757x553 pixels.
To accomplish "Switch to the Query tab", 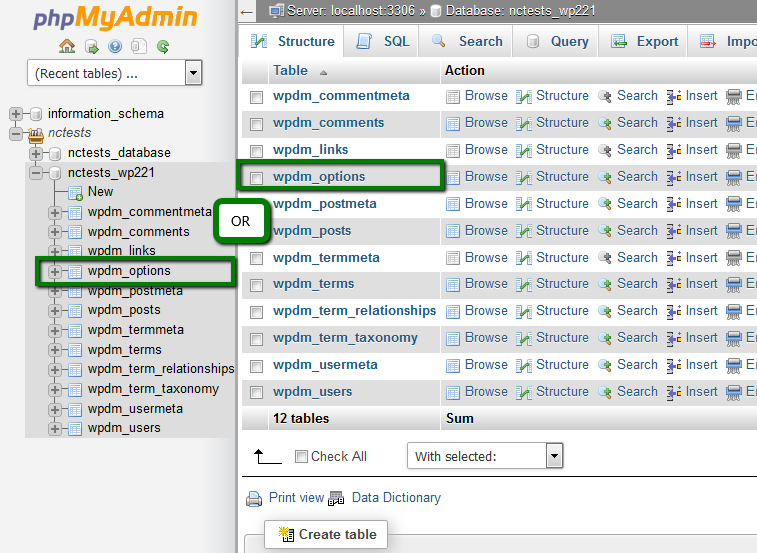I will [556, 42].
